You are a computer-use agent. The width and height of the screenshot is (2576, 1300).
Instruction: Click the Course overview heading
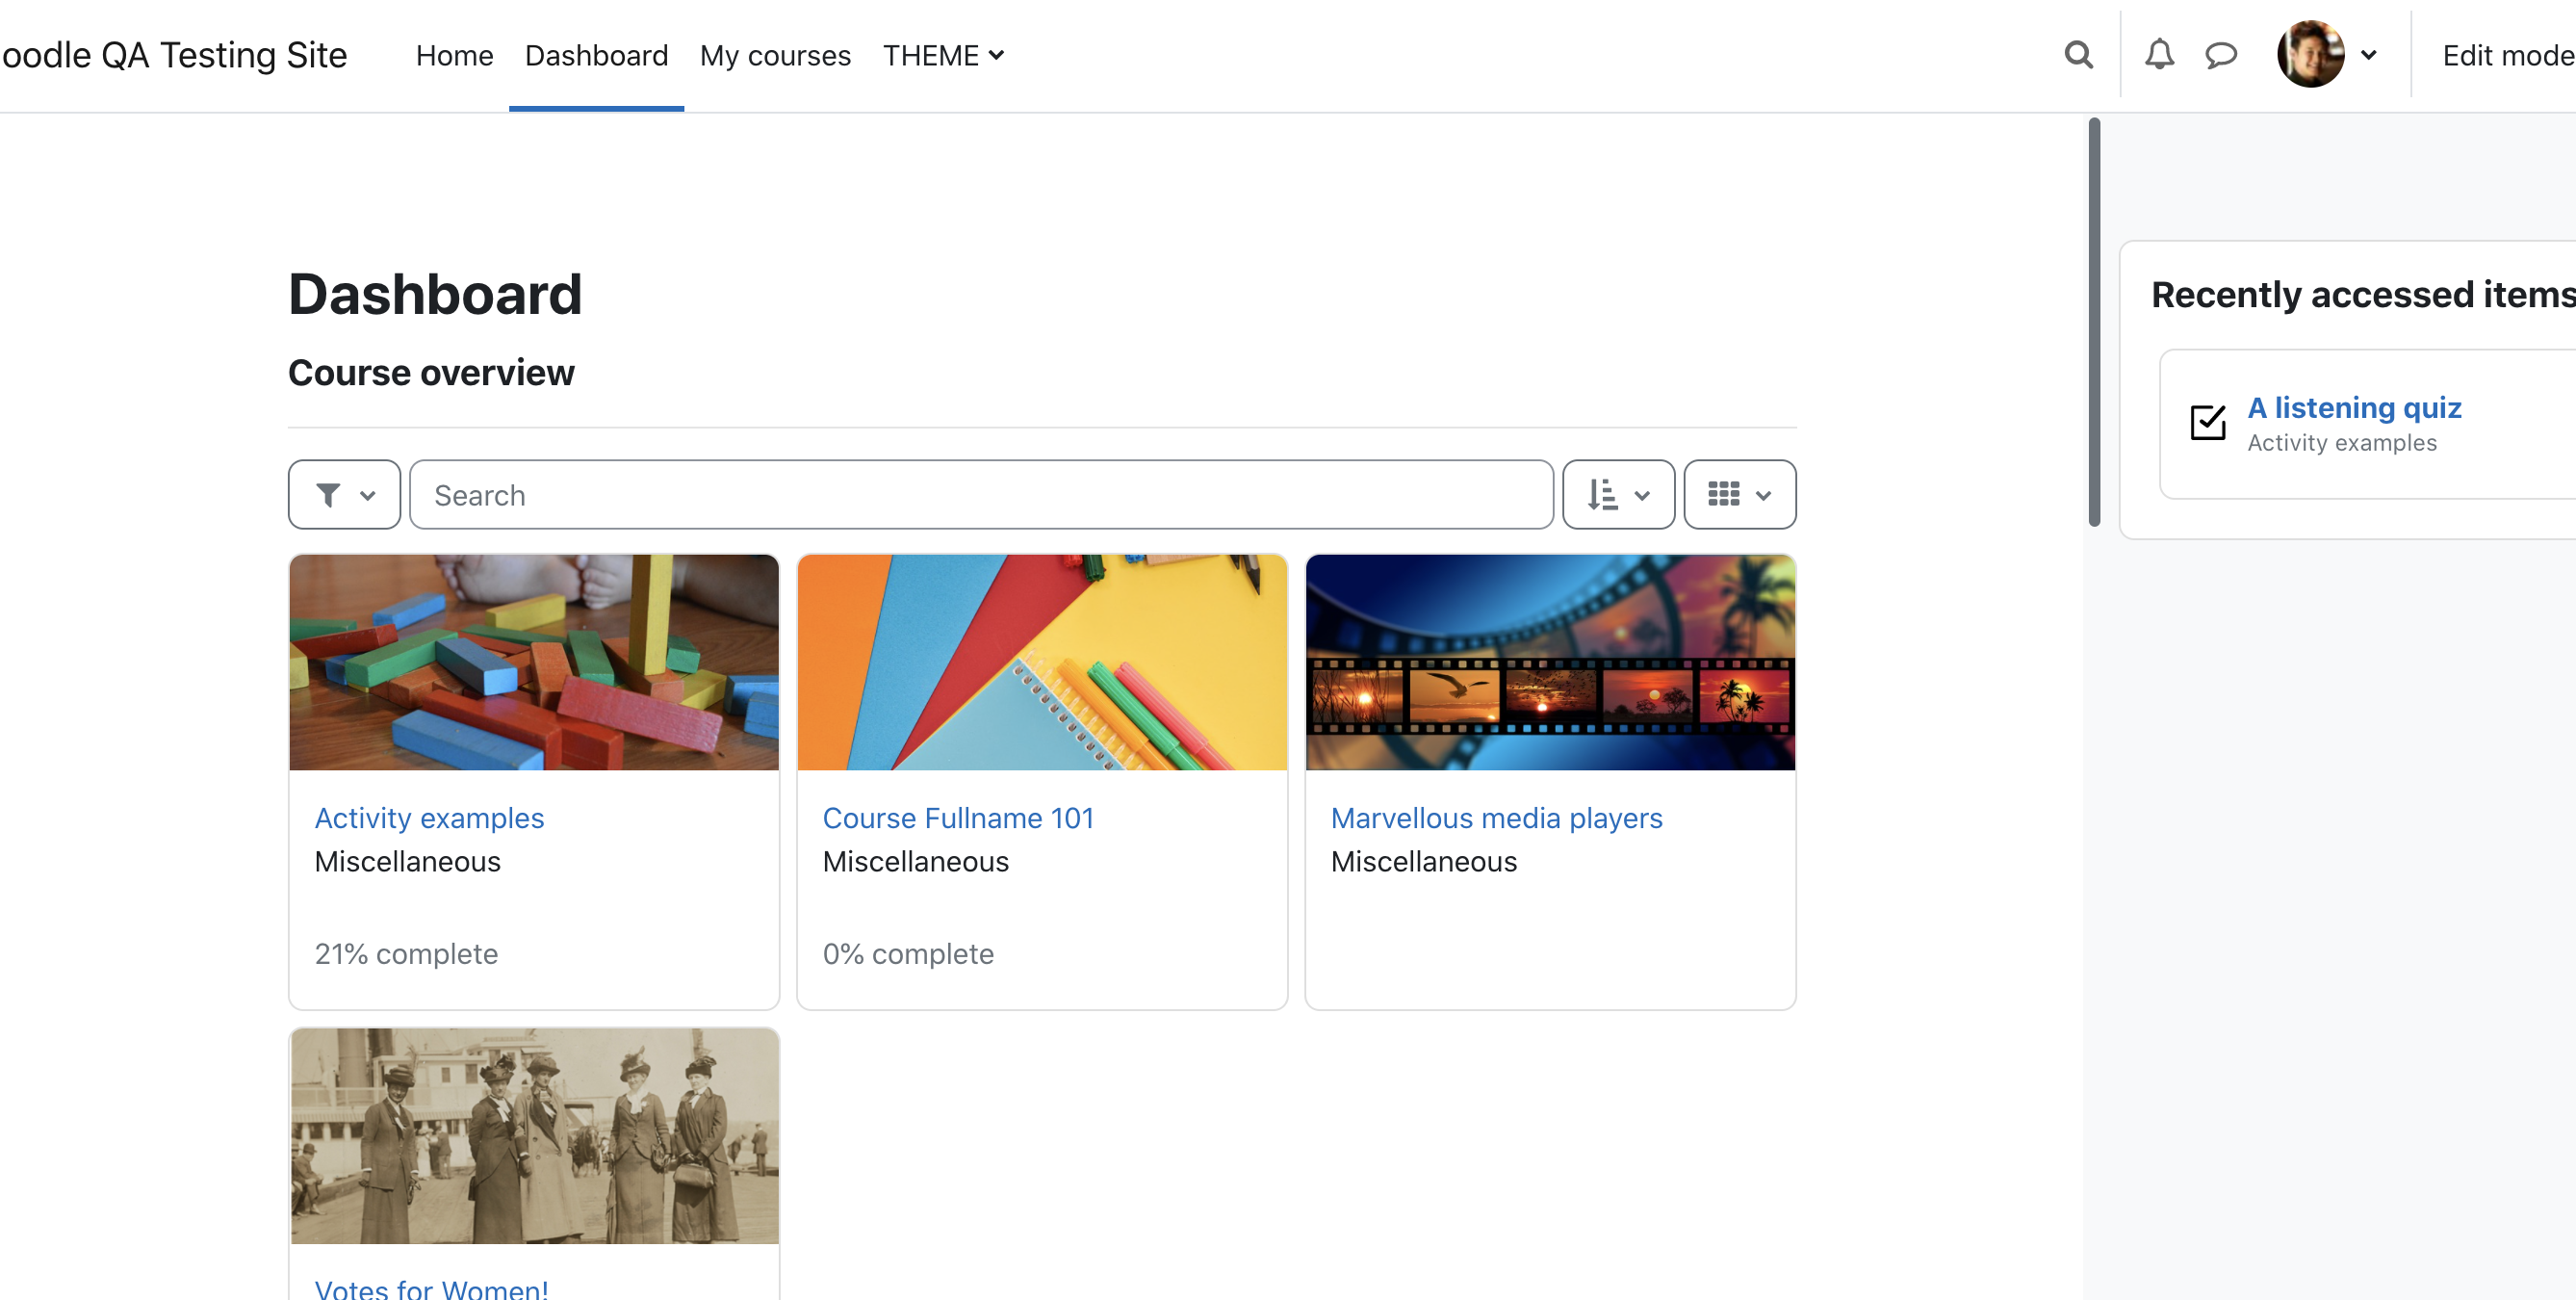tap(431, 373)
